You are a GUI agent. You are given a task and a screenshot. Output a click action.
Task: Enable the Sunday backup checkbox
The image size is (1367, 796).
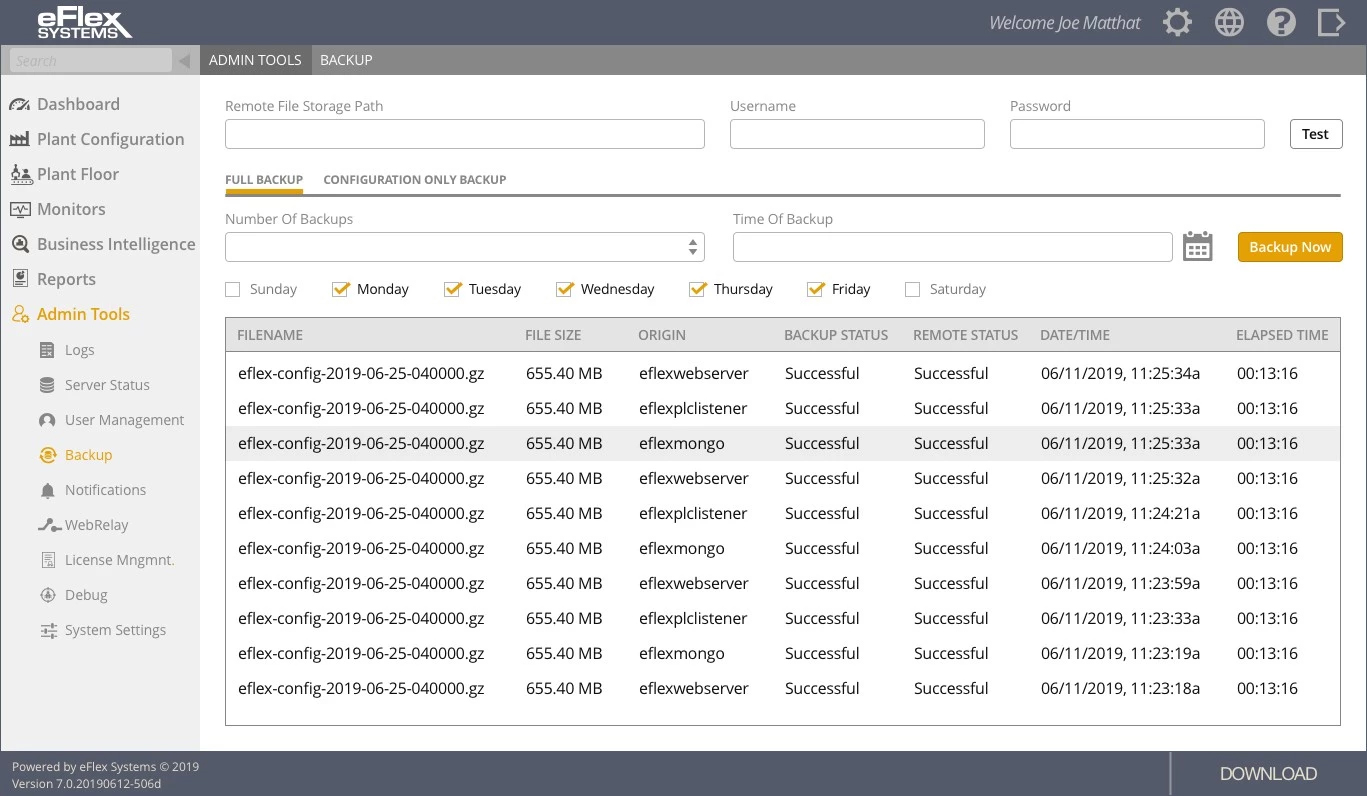[x=233, y=290]
